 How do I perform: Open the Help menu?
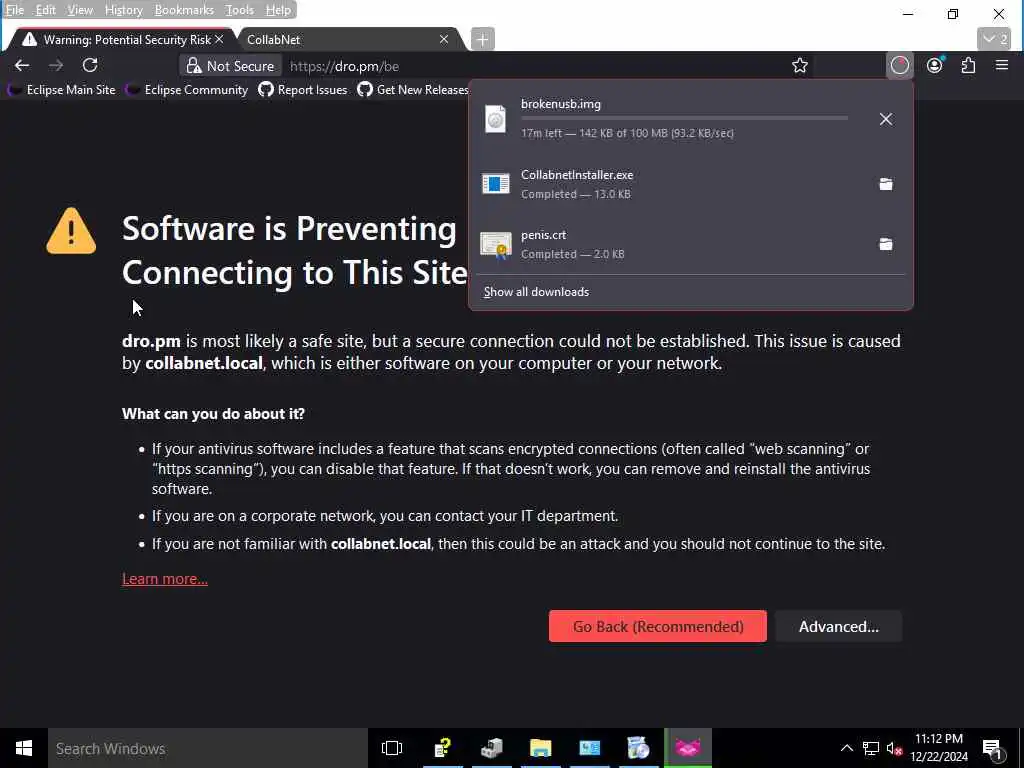pyautogui.click(x=278, y=10)
